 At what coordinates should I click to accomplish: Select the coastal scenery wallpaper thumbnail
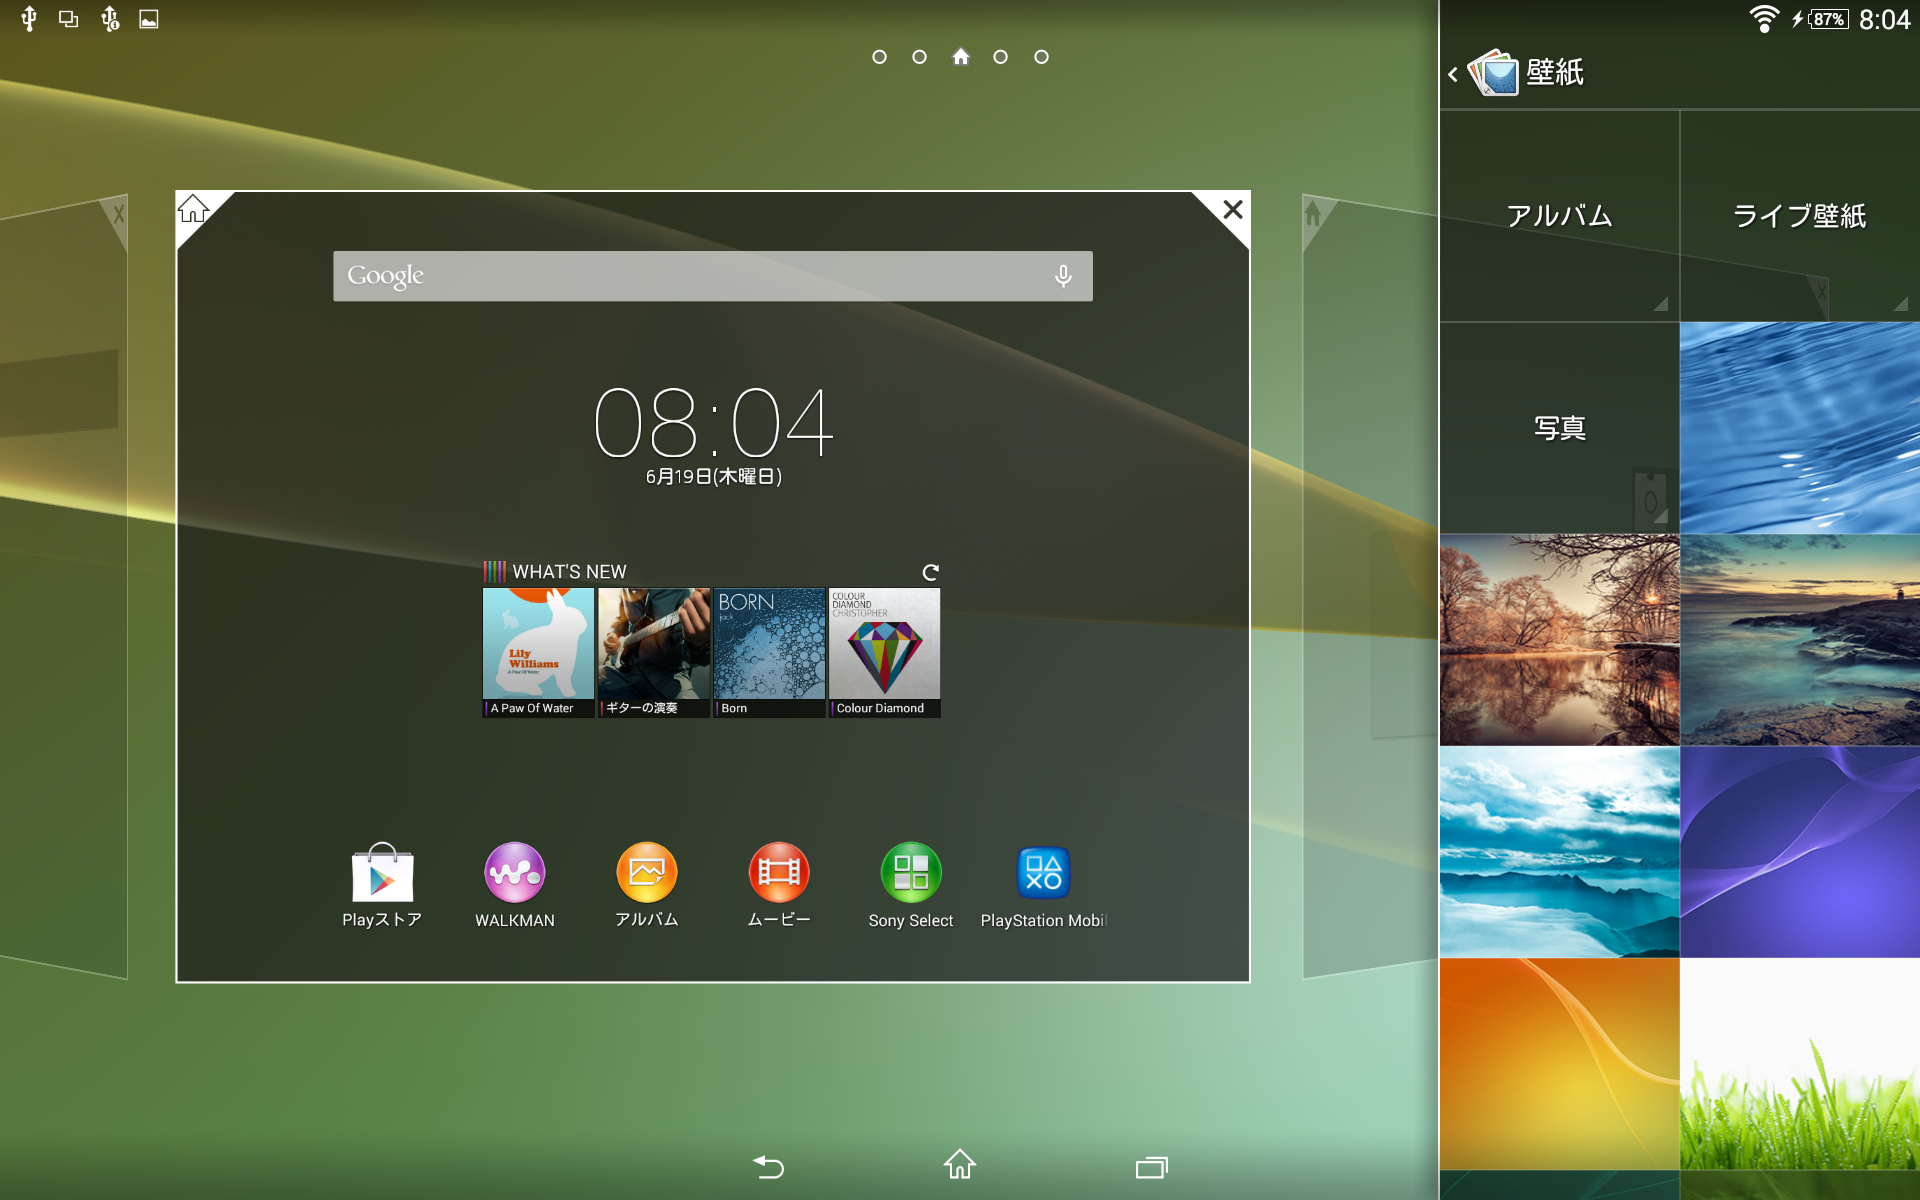coord(1801,639)
